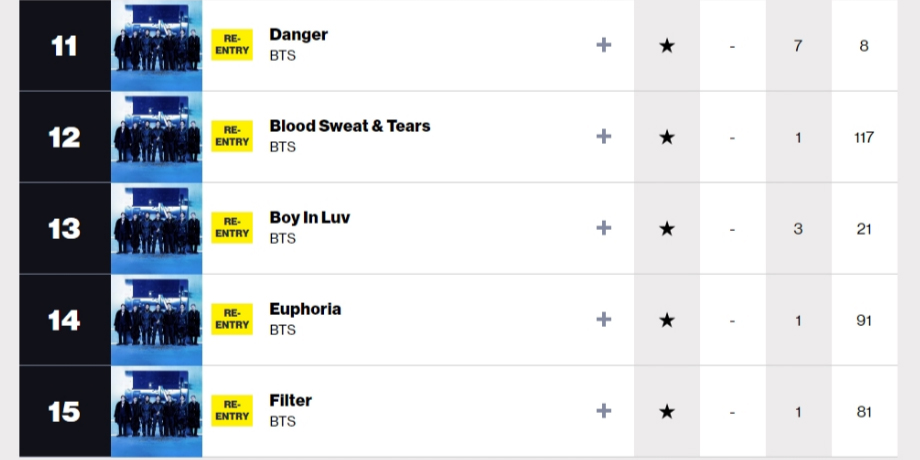Select star icon for Blood Sweat & Tears

(667, 137)
